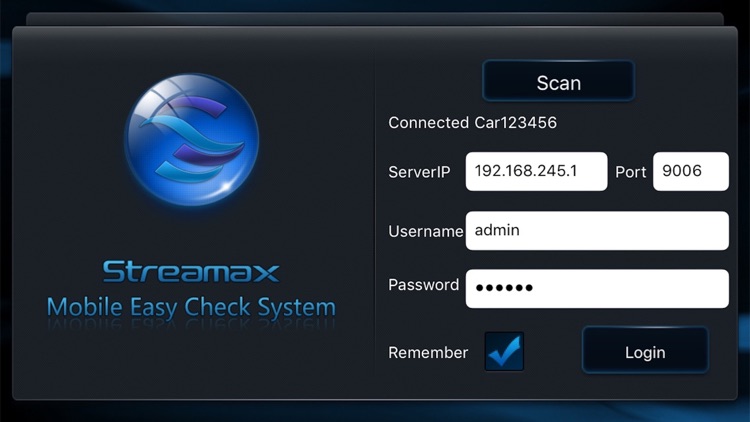
Task: Click into the Password field
Action: 597,289
